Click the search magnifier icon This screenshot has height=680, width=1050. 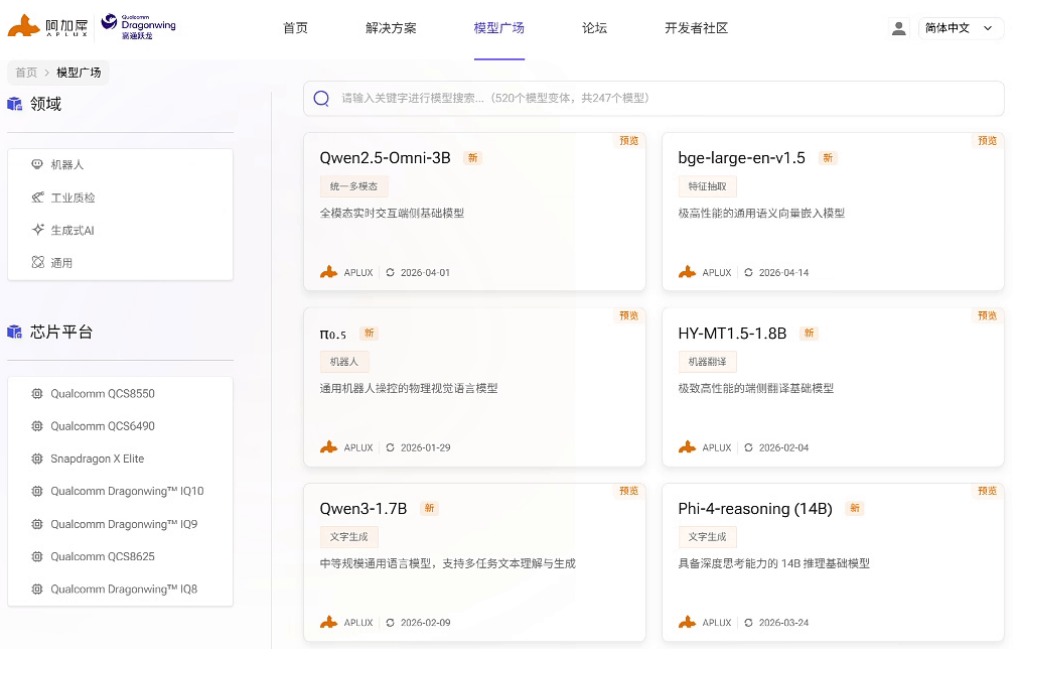321,98
